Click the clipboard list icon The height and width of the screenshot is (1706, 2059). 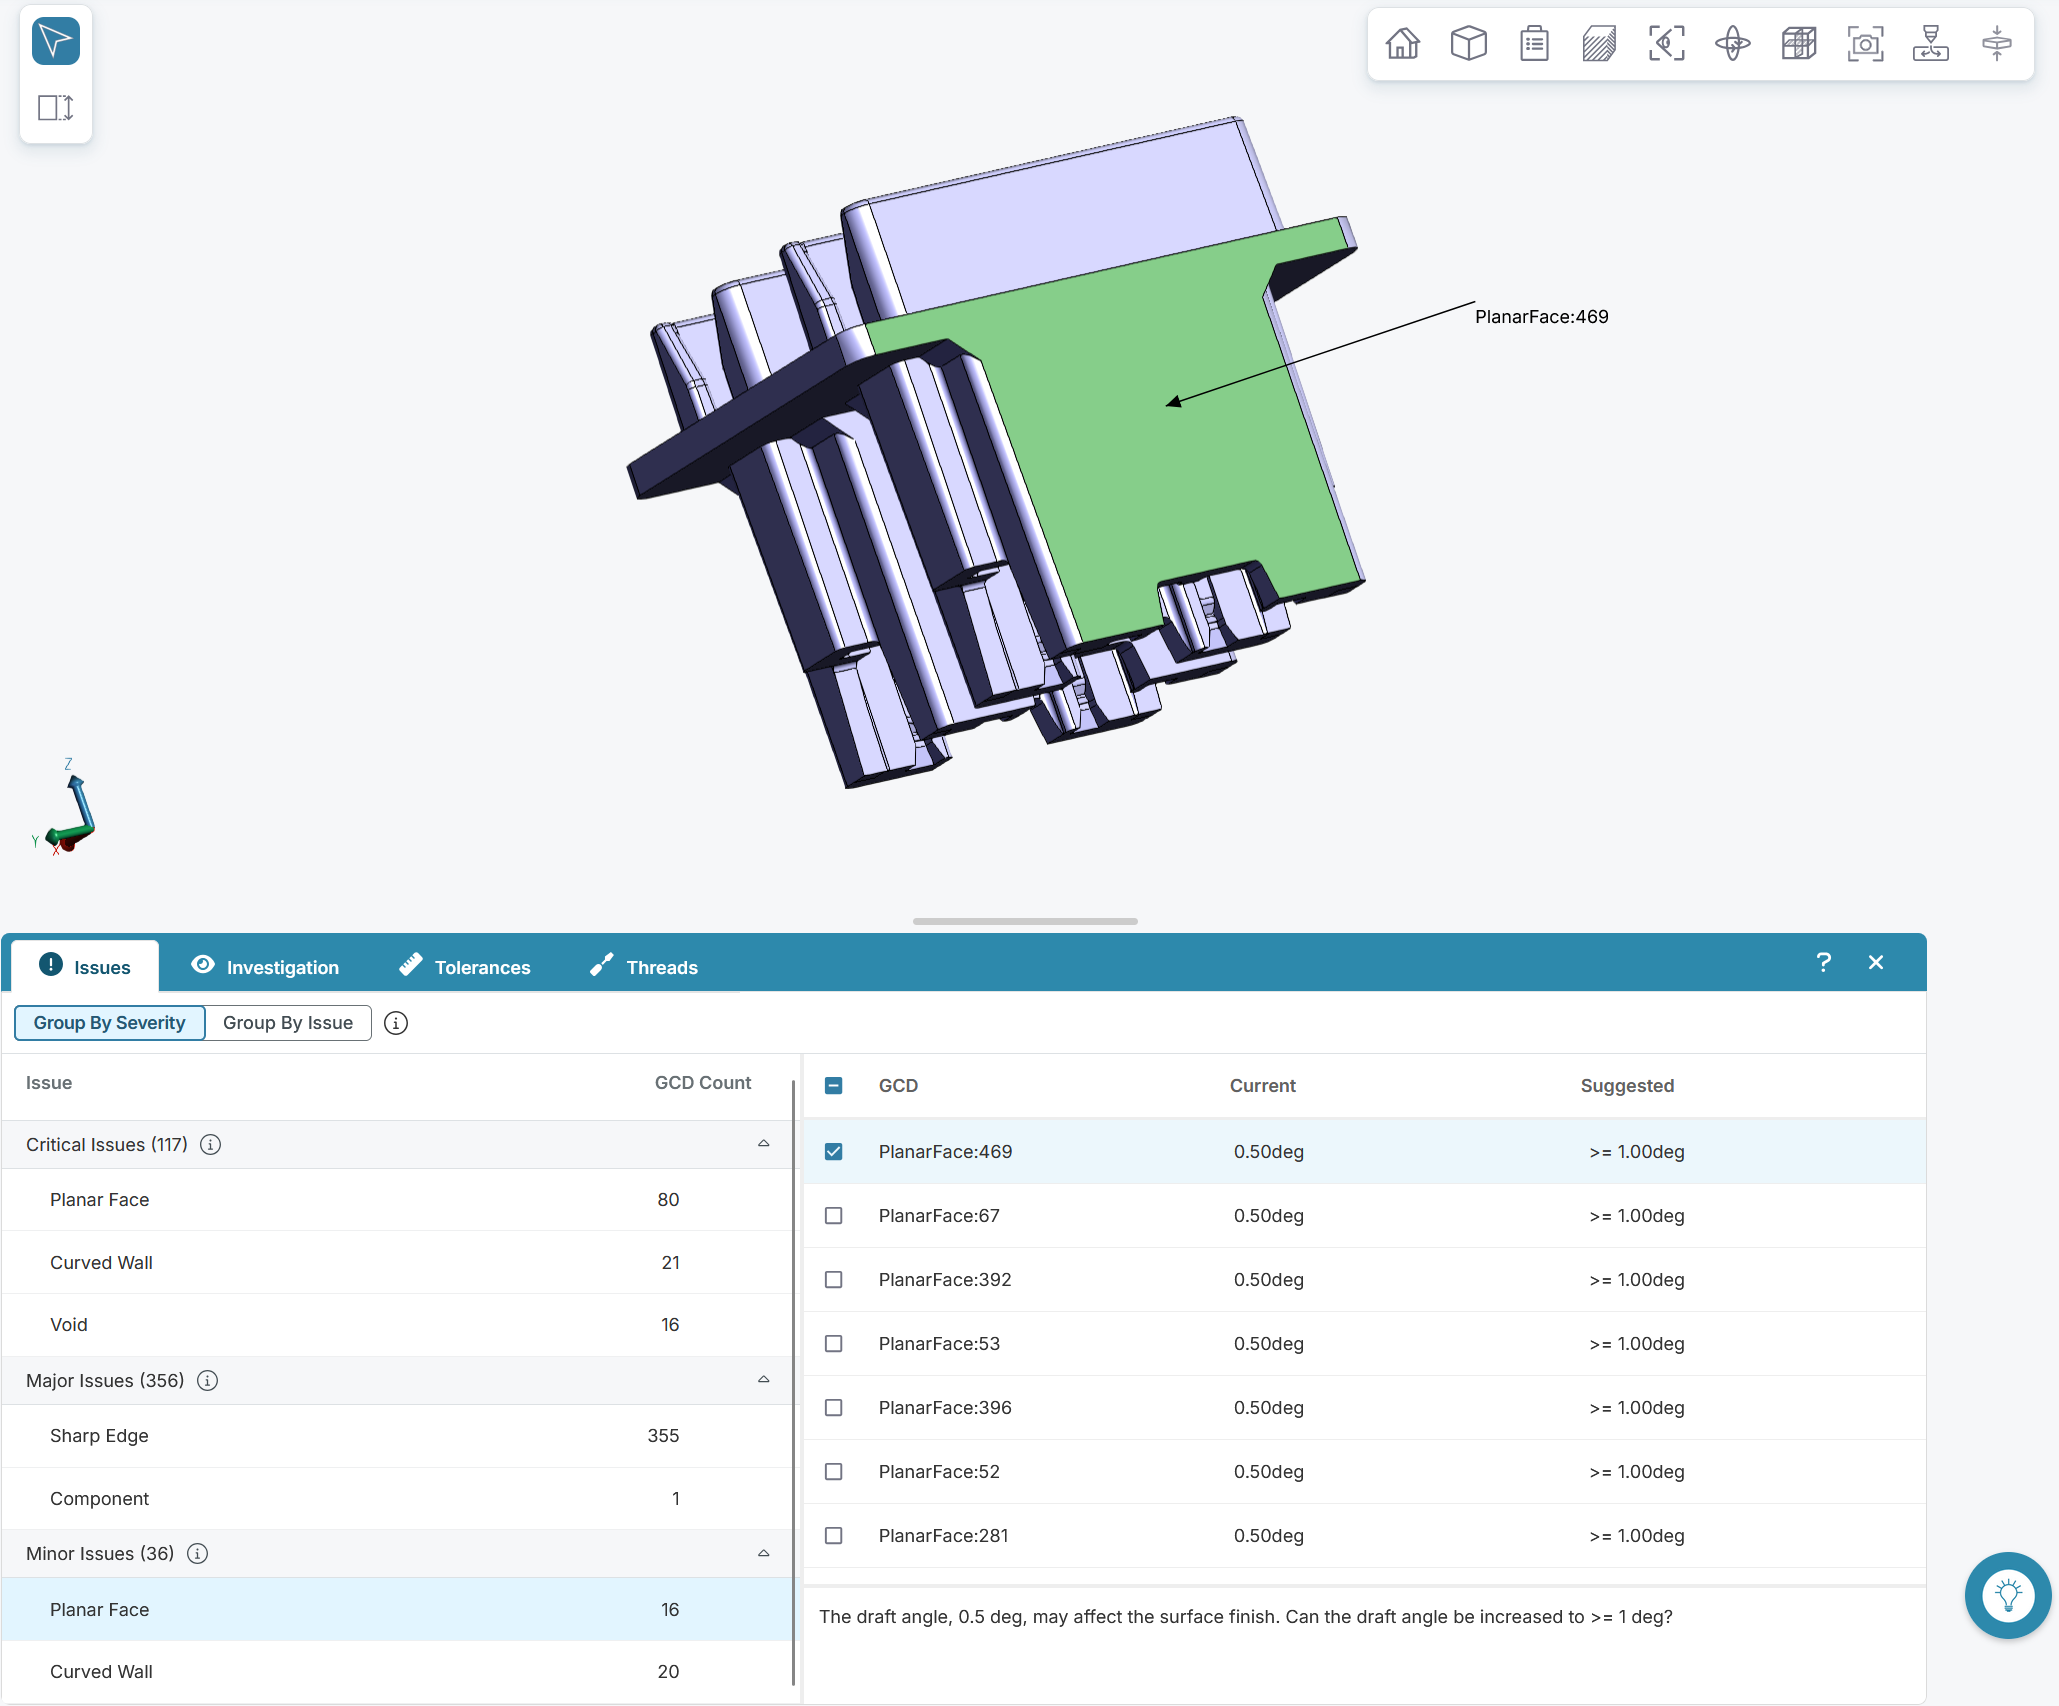pos(1534,44)
